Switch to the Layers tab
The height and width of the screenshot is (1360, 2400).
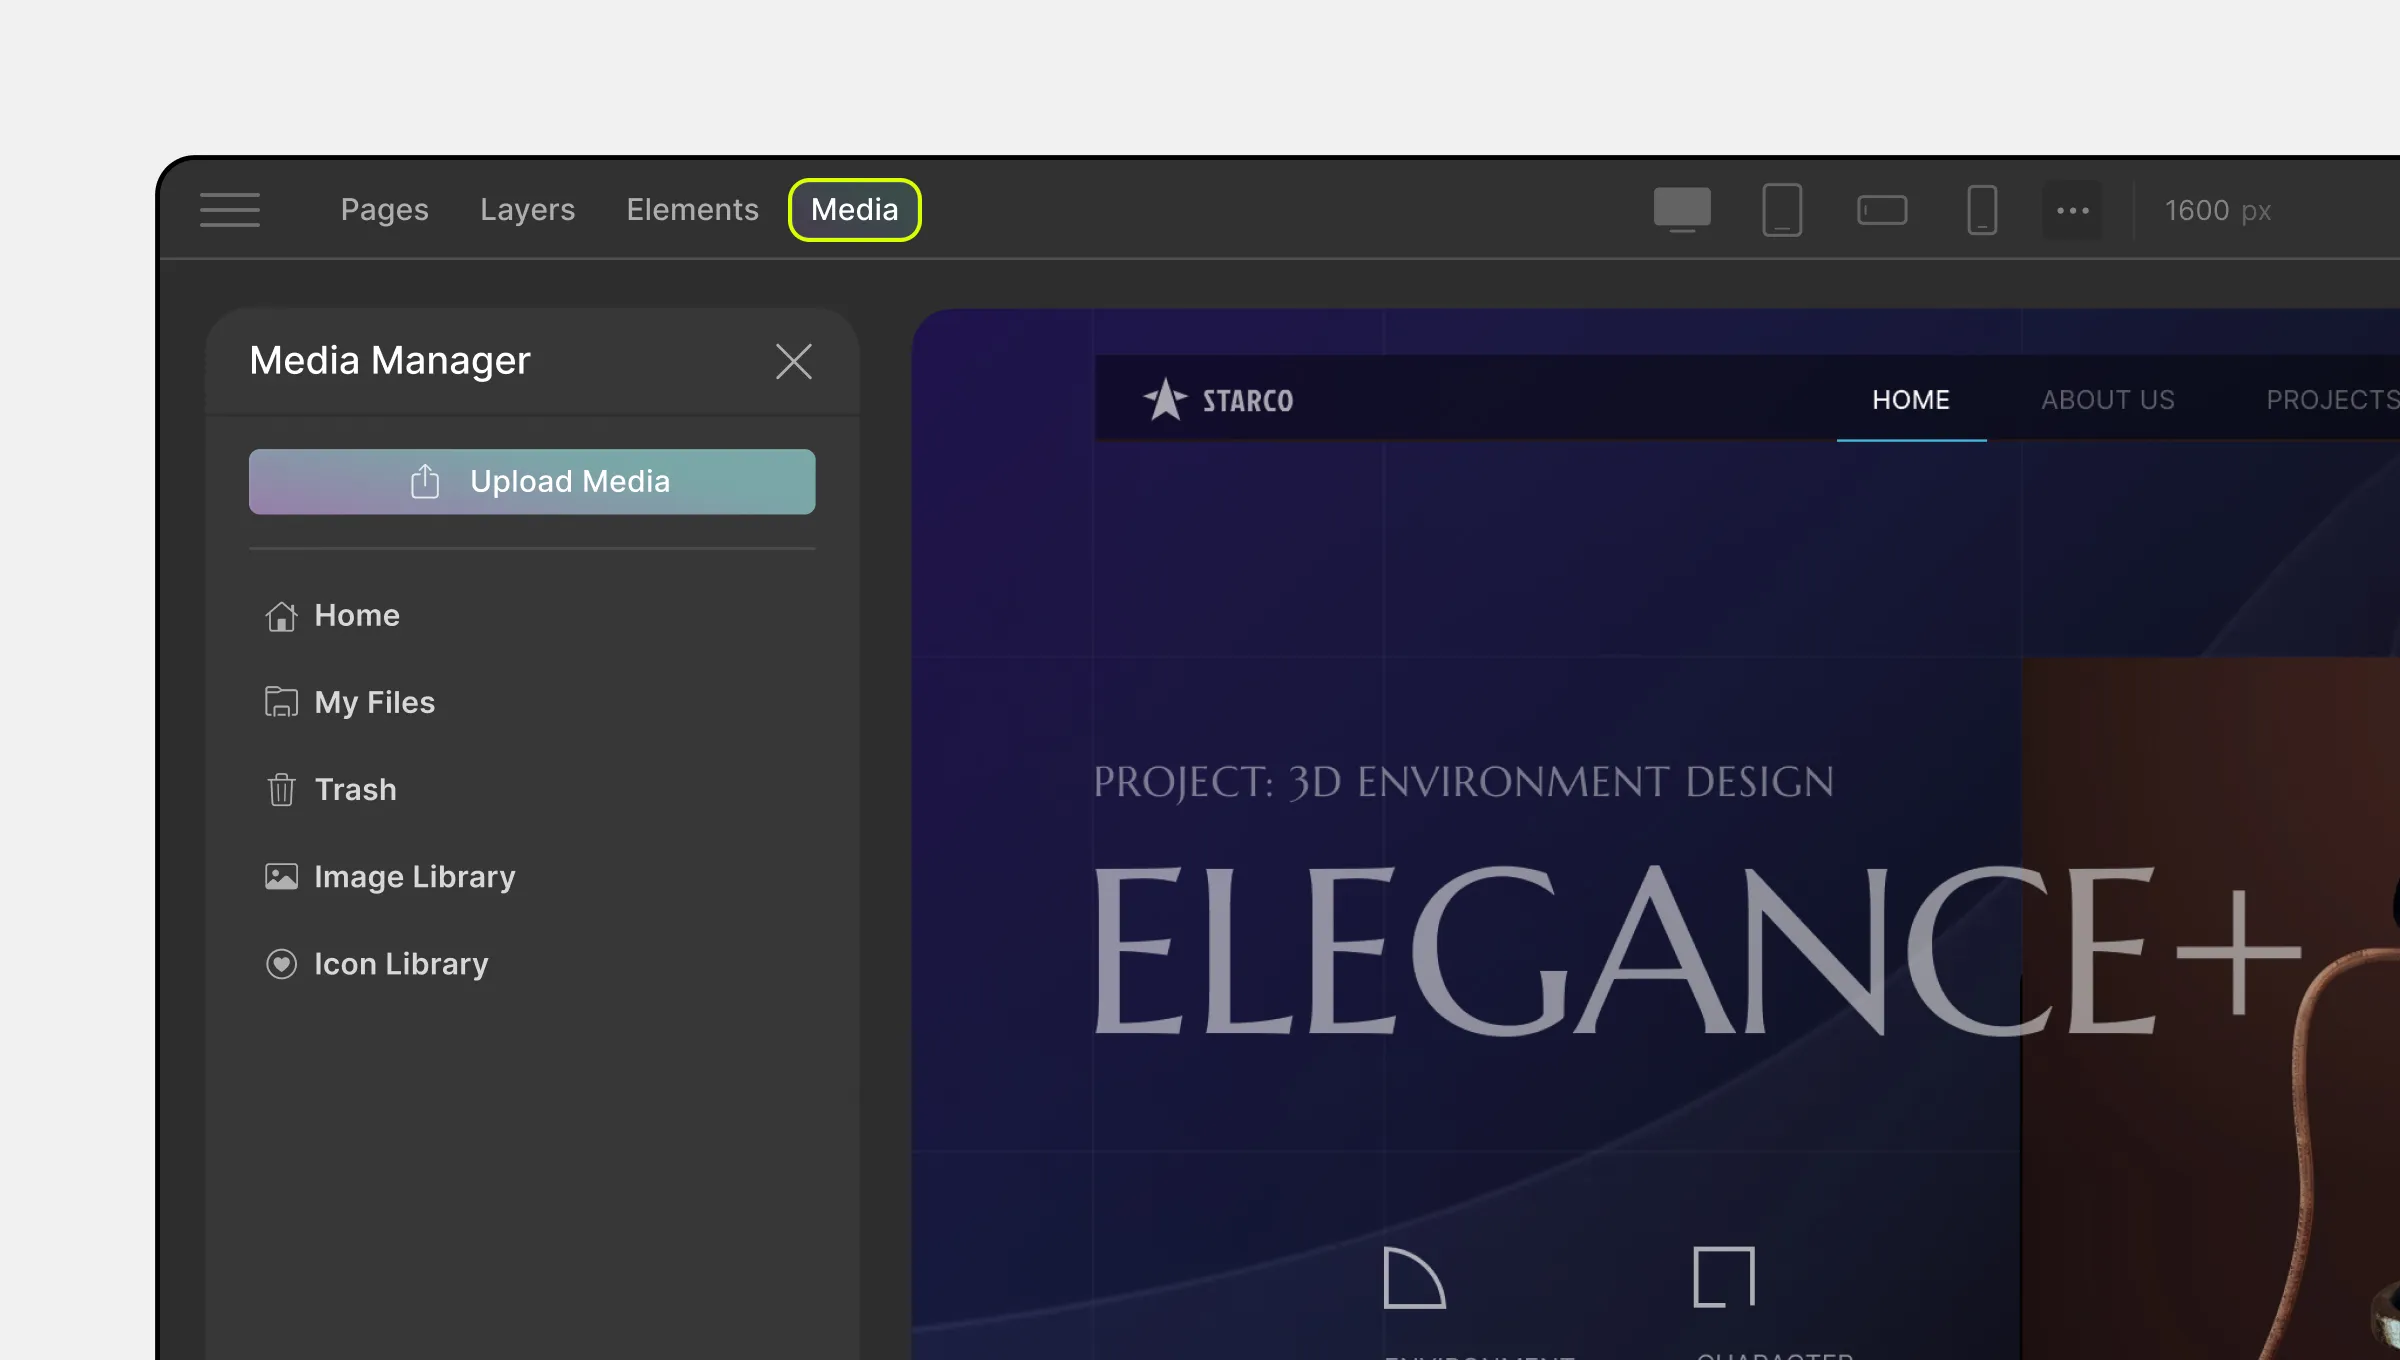pos(527,209)
